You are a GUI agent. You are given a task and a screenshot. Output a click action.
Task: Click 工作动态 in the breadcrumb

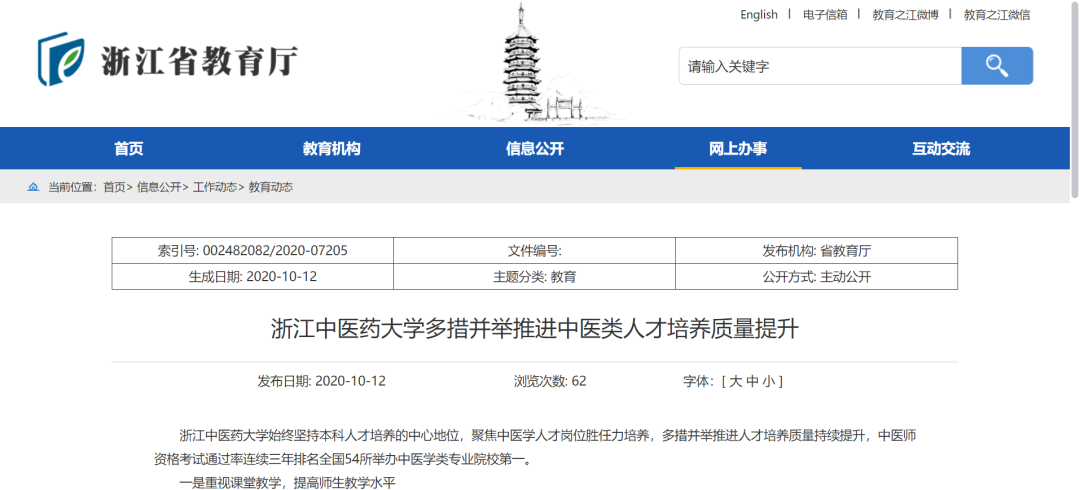click(x=214, y=187)
